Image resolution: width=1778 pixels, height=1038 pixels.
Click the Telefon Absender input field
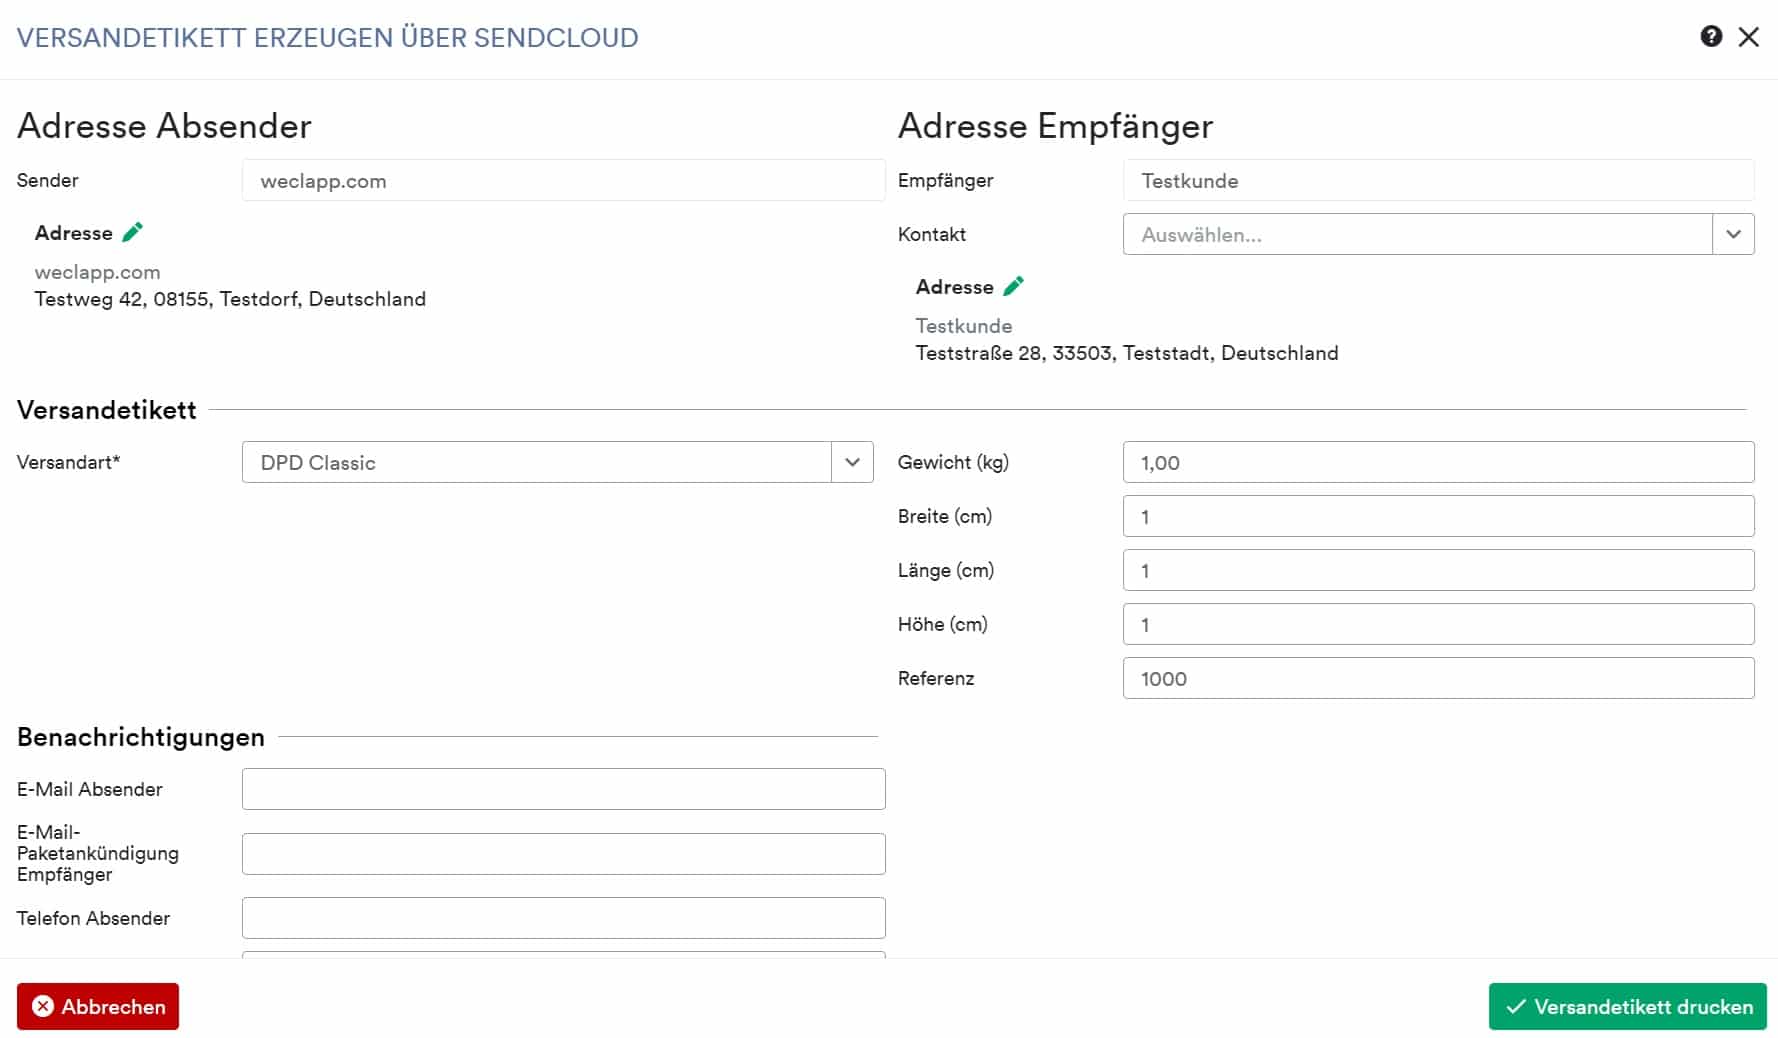(x=563, y=918)
